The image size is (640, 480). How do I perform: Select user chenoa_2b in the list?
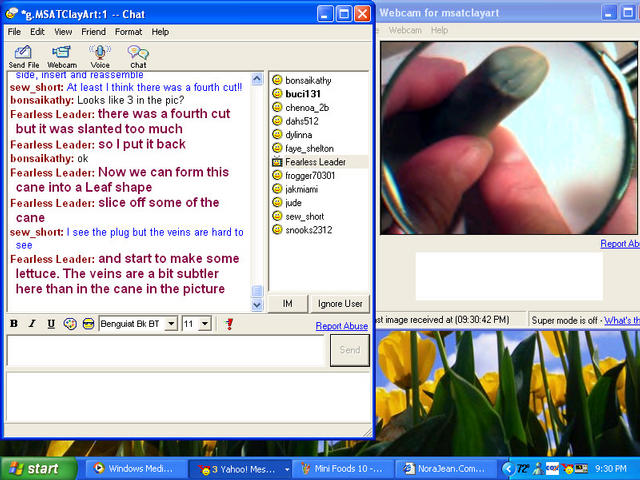tap(307, 108)
